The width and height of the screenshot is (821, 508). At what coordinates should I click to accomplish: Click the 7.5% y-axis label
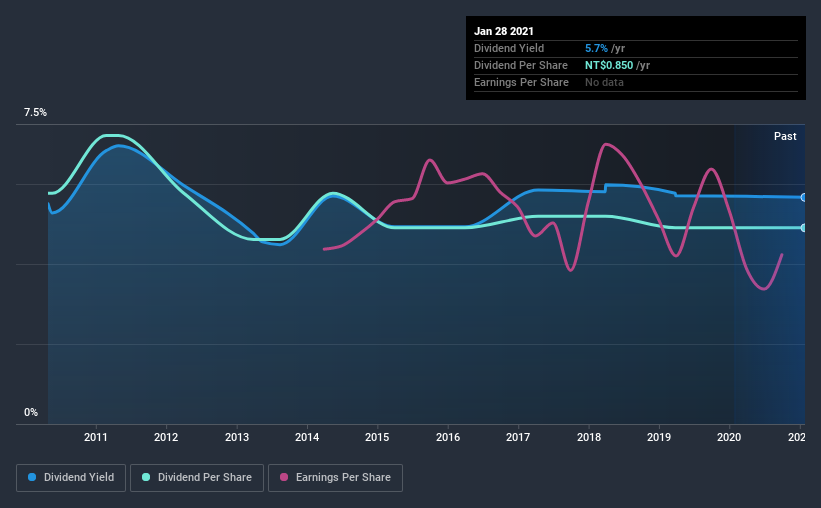pos(35,113)
